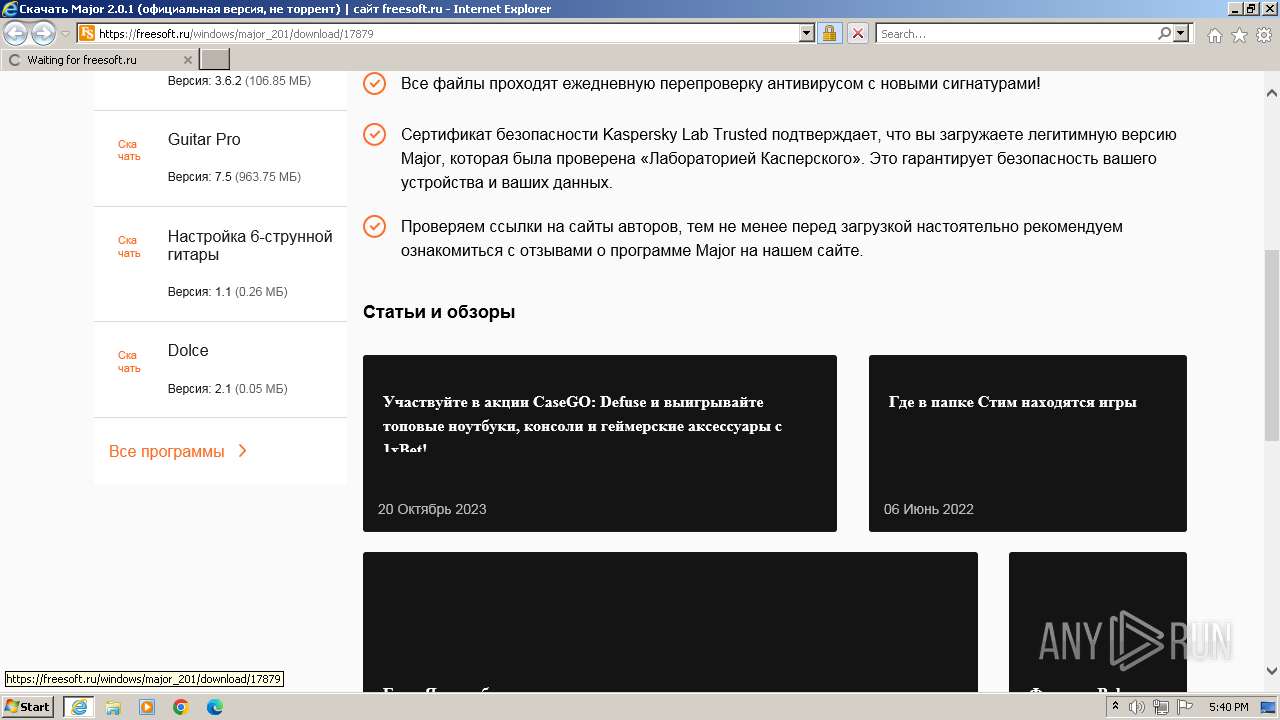The image size is (1280, 720).
Task: Open a new tab button
Action: coord(215,60)
